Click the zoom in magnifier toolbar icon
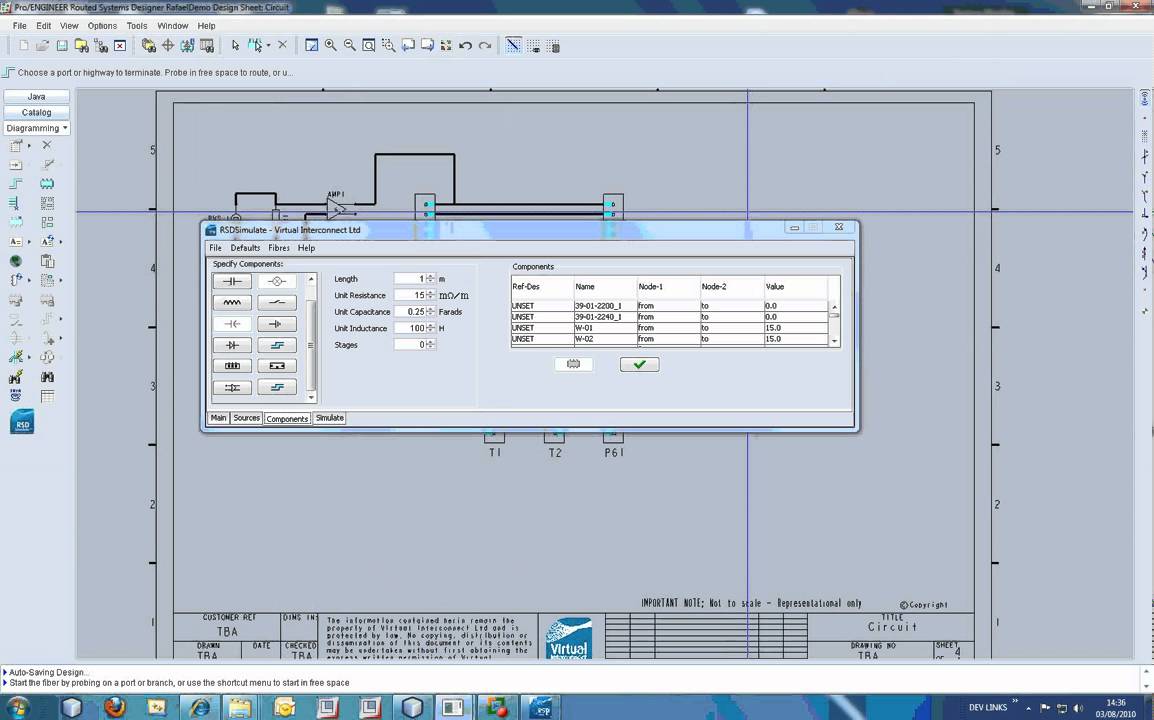Image resolution: width=1154 pixels, height=720 pixels. point(330,46)
